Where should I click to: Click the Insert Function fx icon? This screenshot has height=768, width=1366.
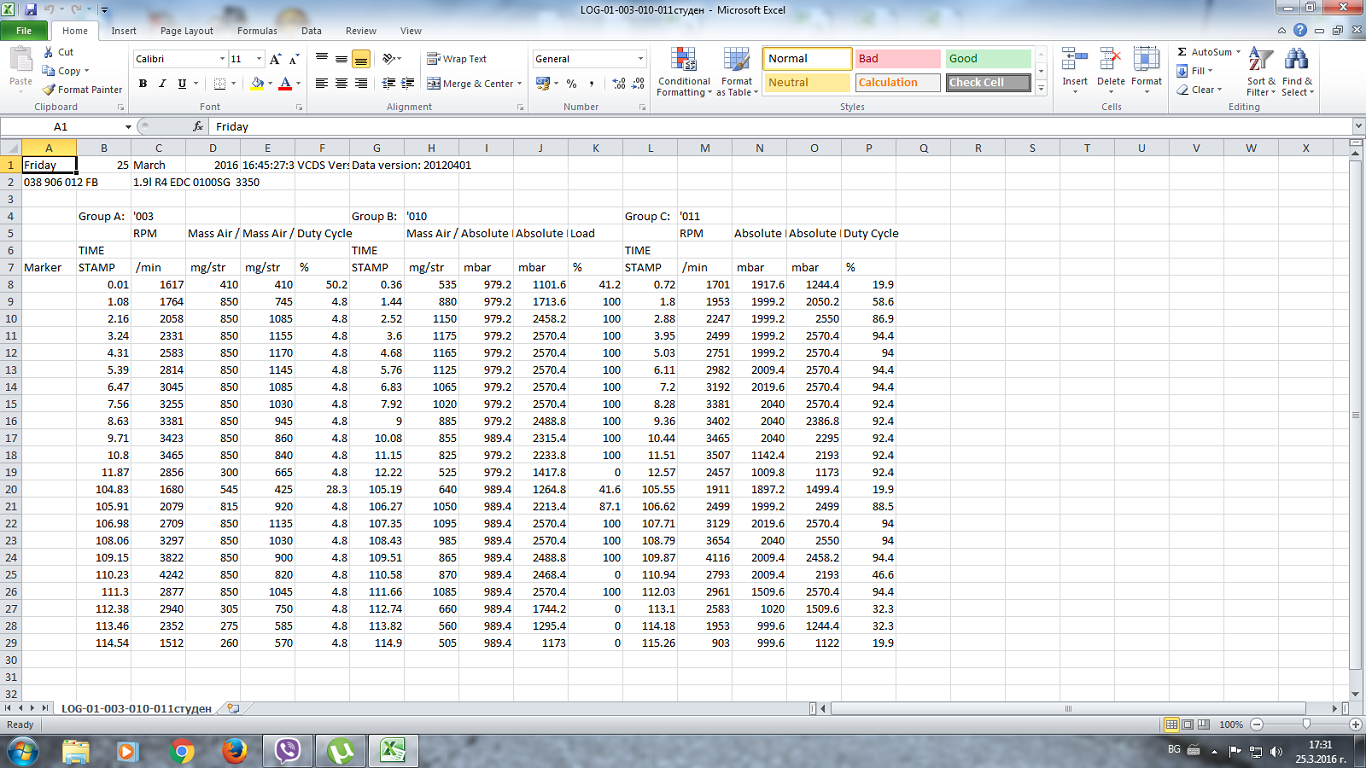pyautogui.click(x=198, y=127)
